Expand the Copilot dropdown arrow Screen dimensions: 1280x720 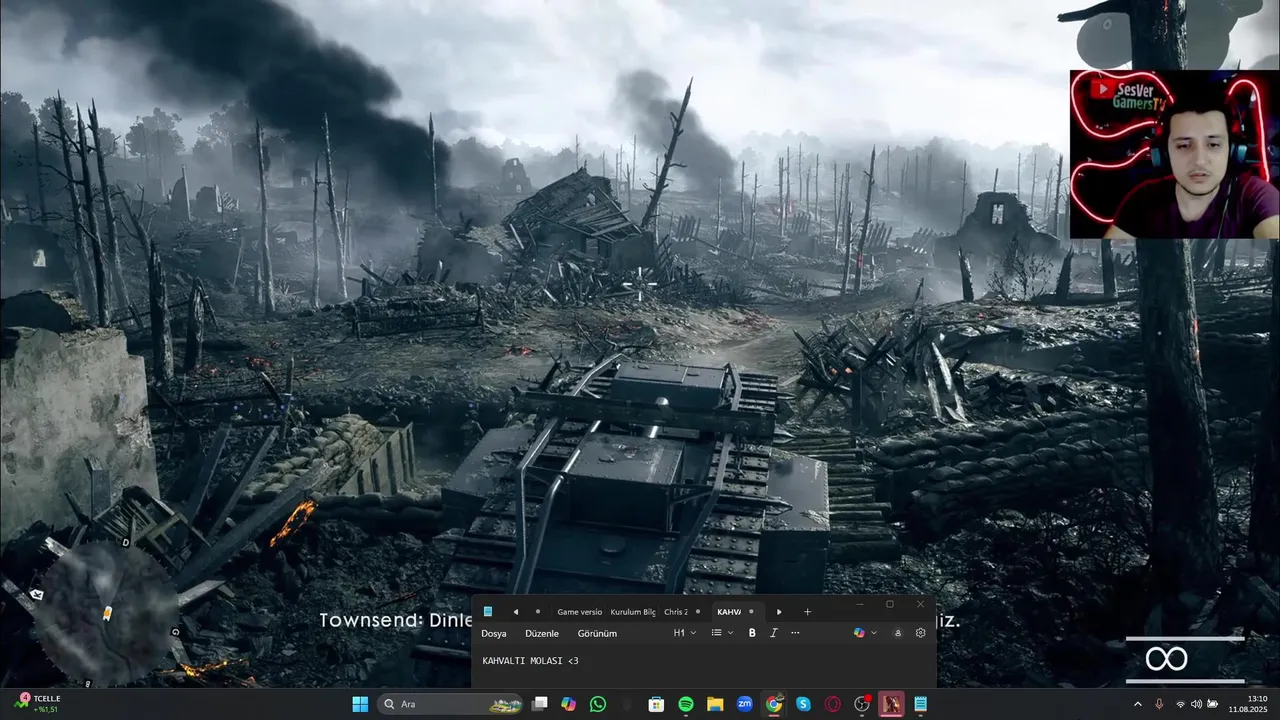pos(874,633)
